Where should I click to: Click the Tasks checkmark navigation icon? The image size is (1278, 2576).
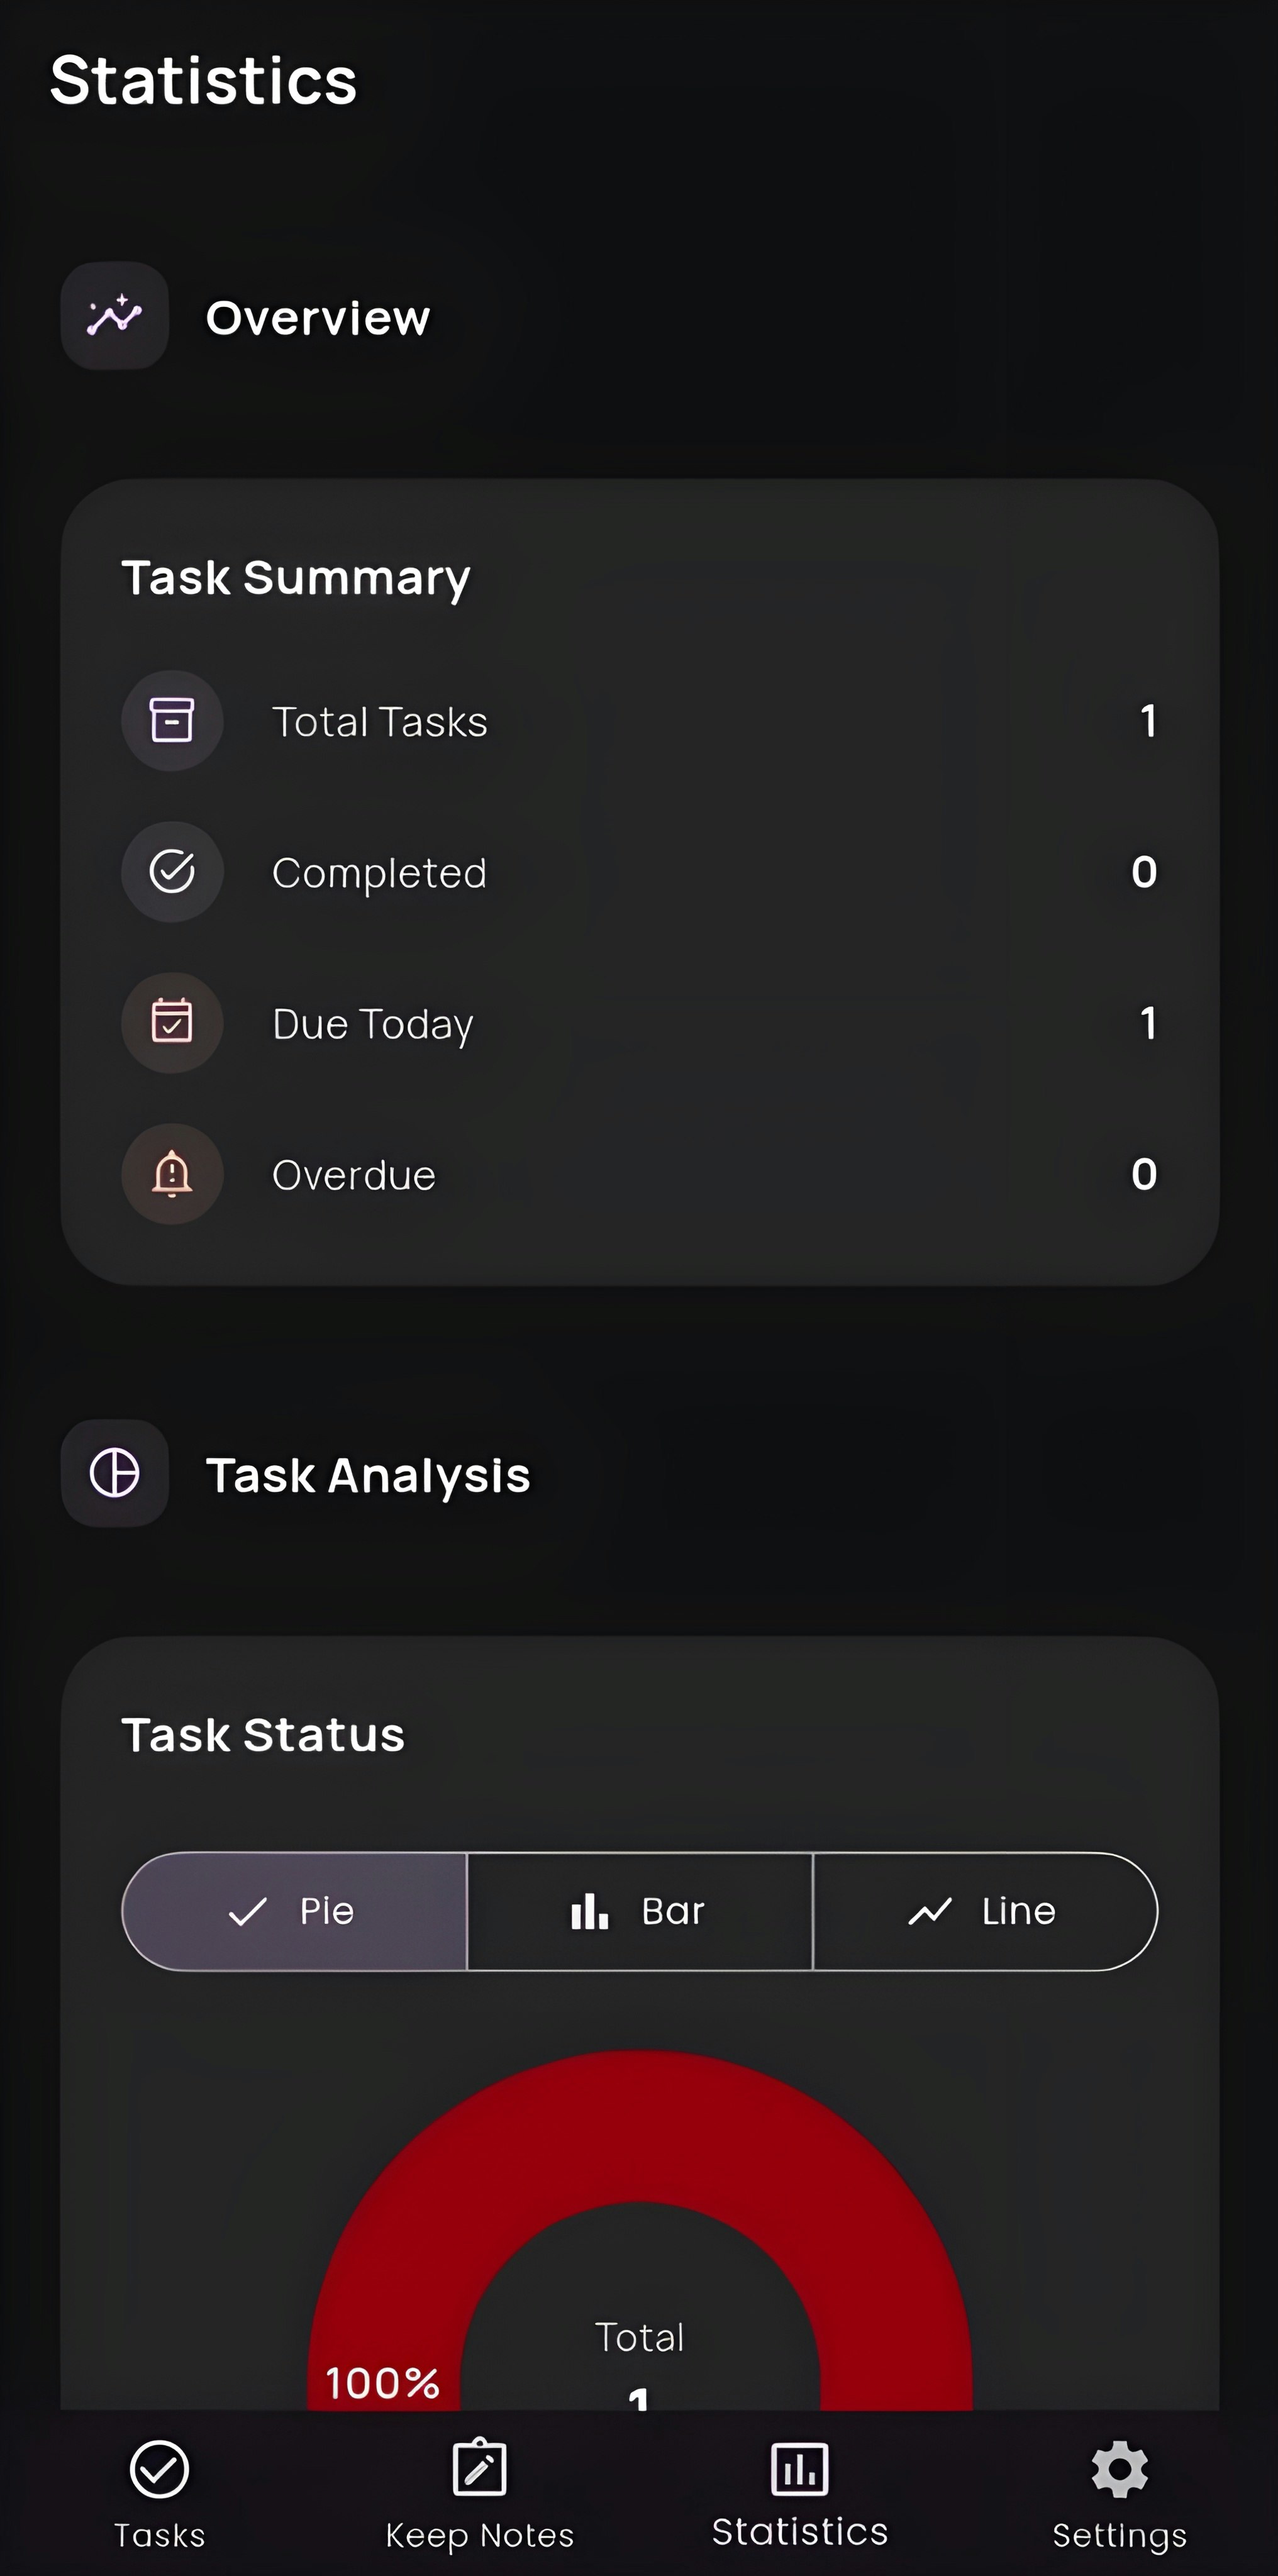click(x=160, y=2470)
